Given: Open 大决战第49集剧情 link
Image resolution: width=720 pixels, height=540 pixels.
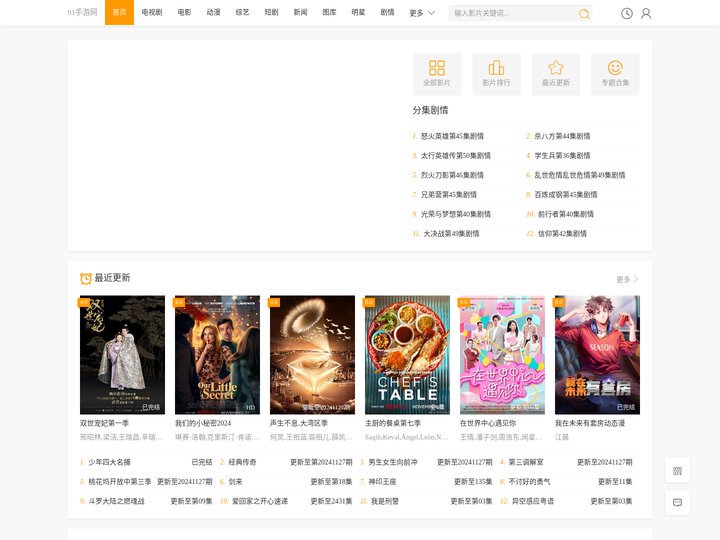Looking at the screenshot, I should pyautogui.click(x=451, y=234).
